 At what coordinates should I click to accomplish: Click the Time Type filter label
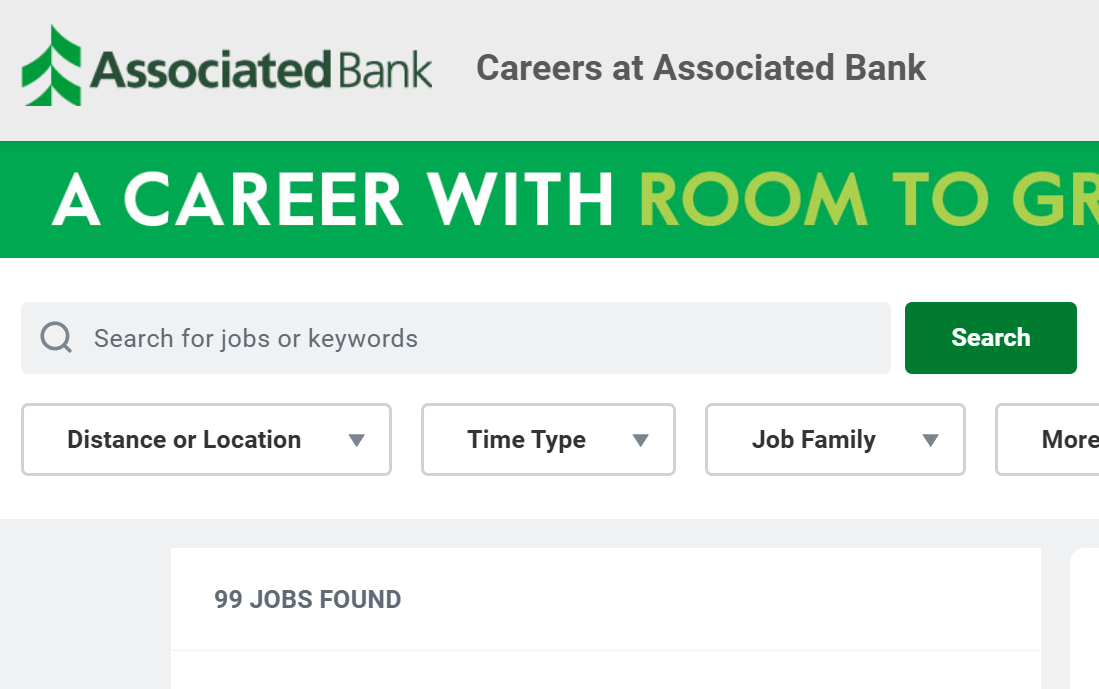coord(526,439)
